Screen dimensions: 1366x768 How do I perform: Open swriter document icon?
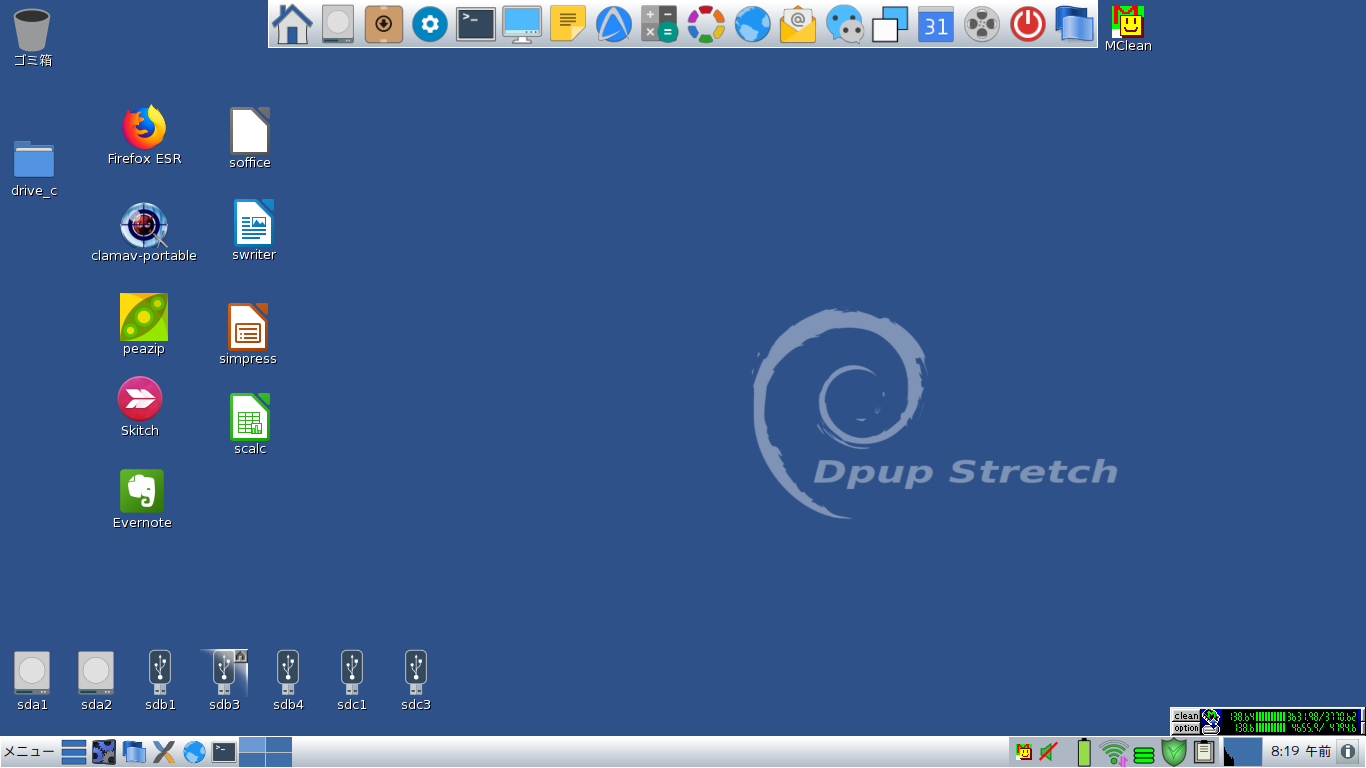[x=254, y=230]
